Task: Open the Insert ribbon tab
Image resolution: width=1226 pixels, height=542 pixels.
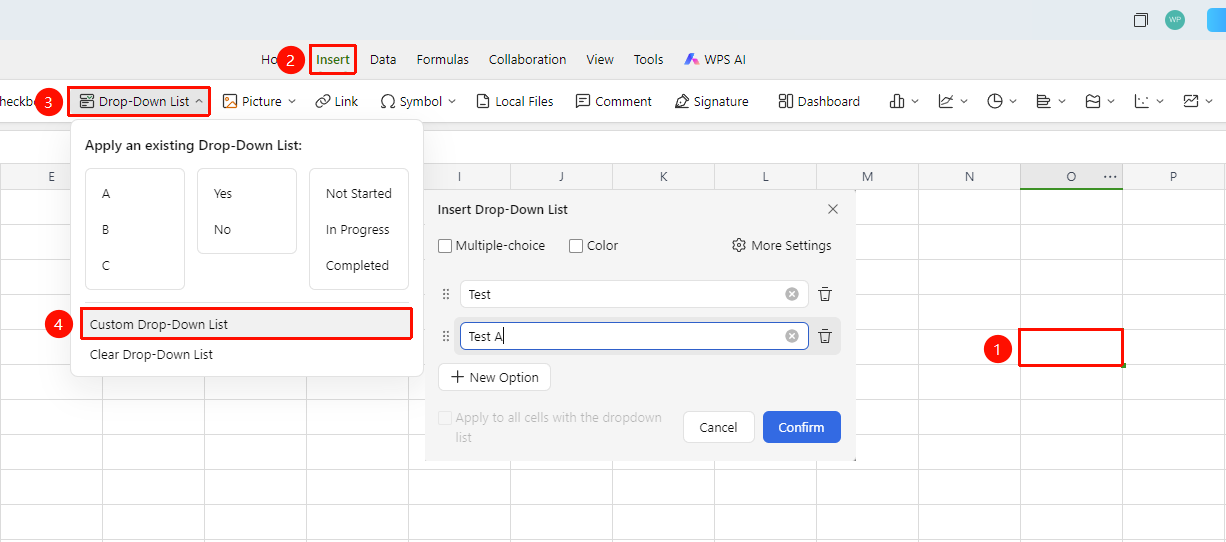Action: click(333, 60)
